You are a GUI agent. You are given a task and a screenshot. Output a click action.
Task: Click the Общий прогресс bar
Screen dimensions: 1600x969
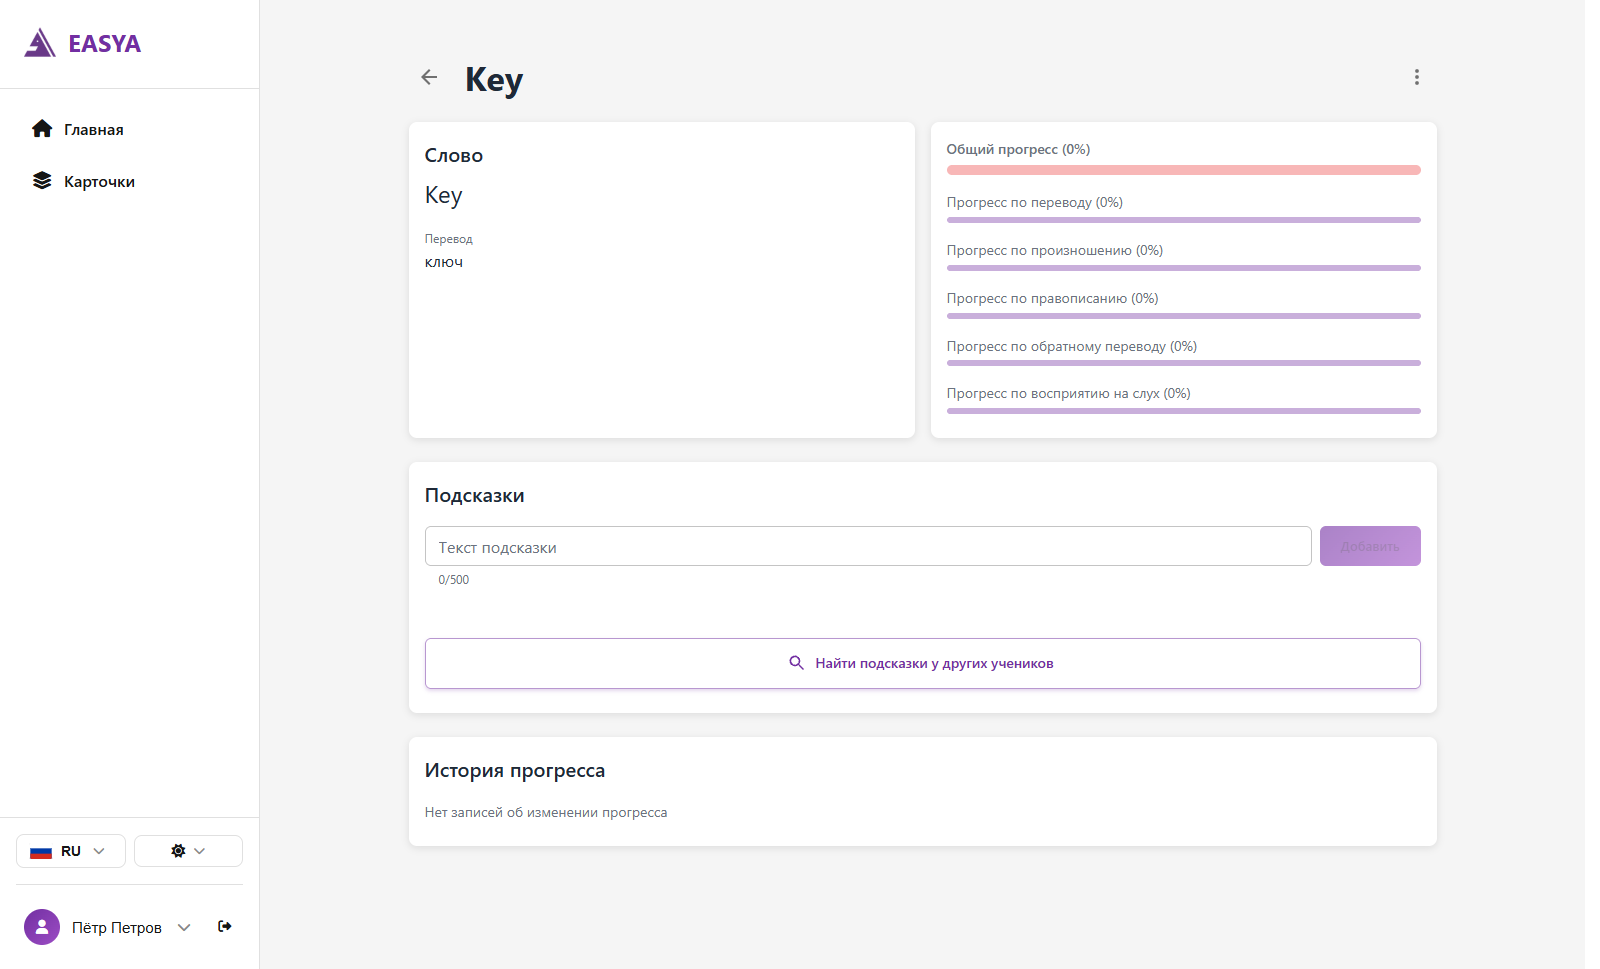[1183, 170]
